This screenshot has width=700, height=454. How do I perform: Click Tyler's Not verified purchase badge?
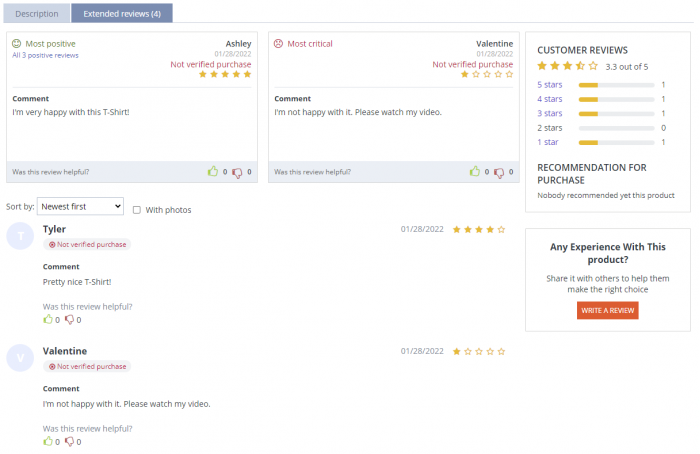coord(87,244)
